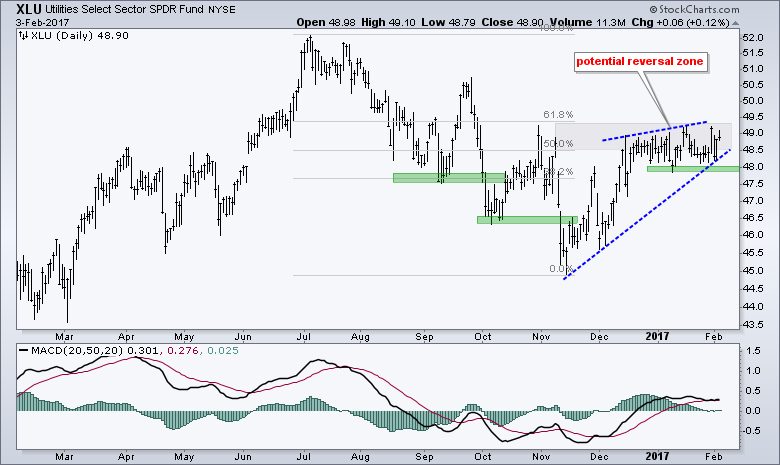Click the 0.0 label on the MACD axis

tap(754, 411)
